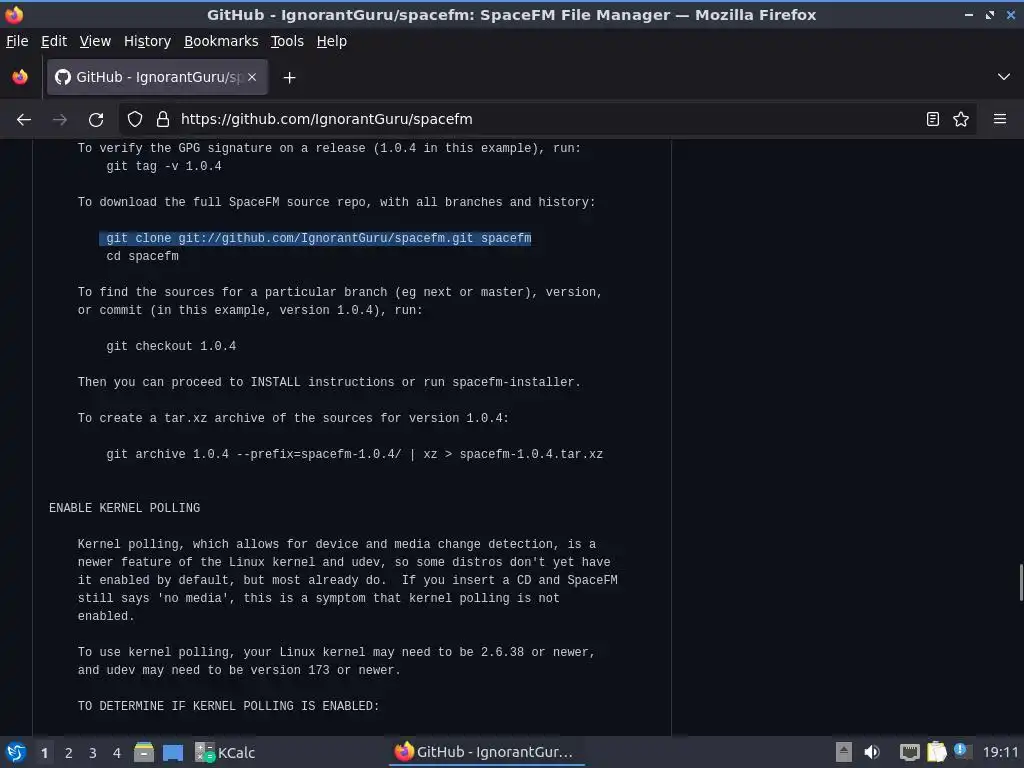This screenshot has height=768, width=1024.
Task: Open the volume control tray icon
Action: 872,752
